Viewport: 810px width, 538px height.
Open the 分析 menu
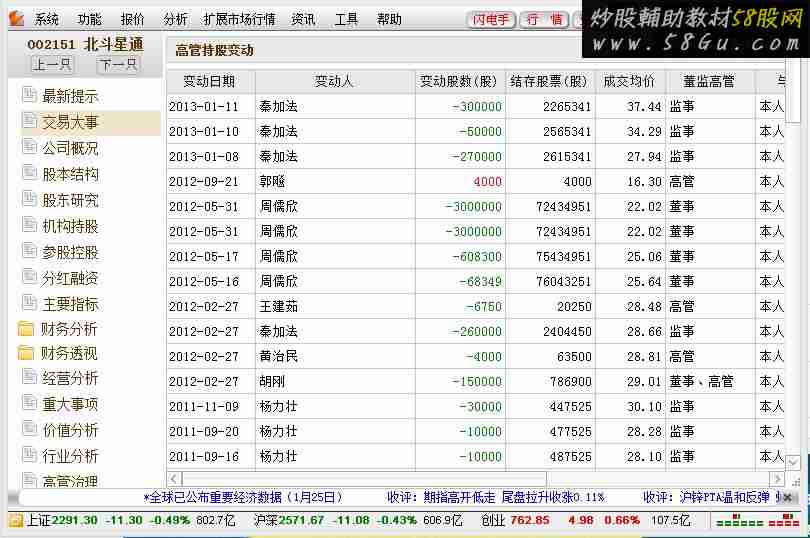click(175, 20)
